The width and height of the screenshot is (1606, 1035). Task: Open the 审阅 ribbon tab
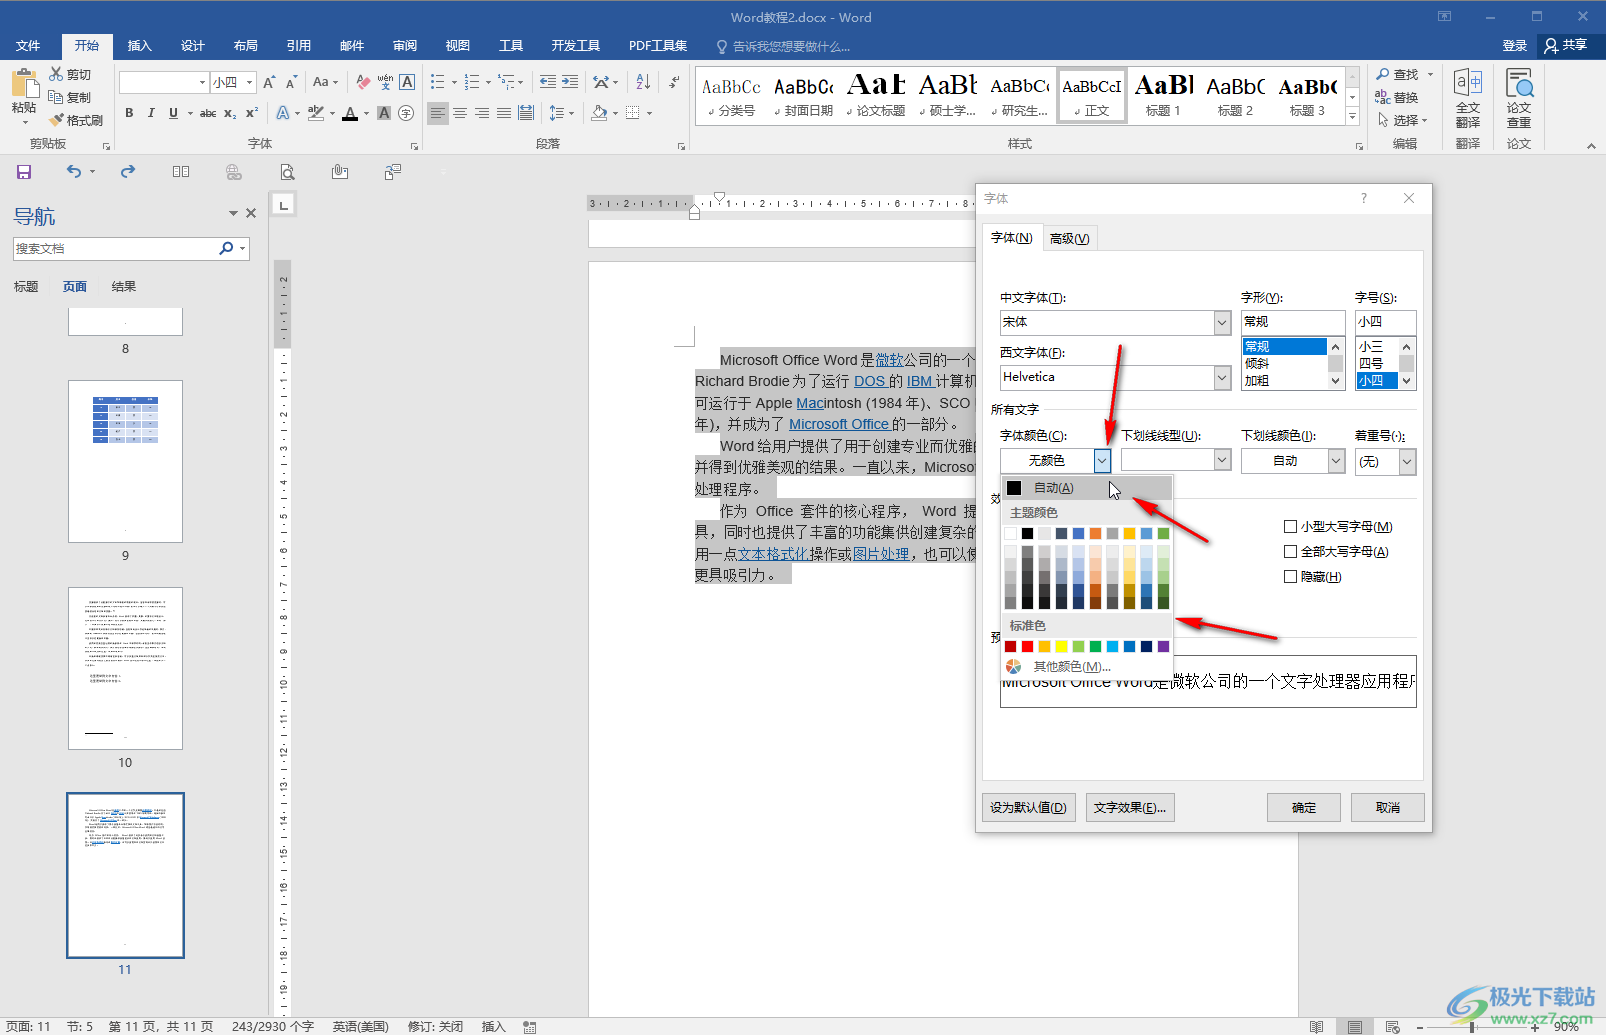(x=405, y=46)
